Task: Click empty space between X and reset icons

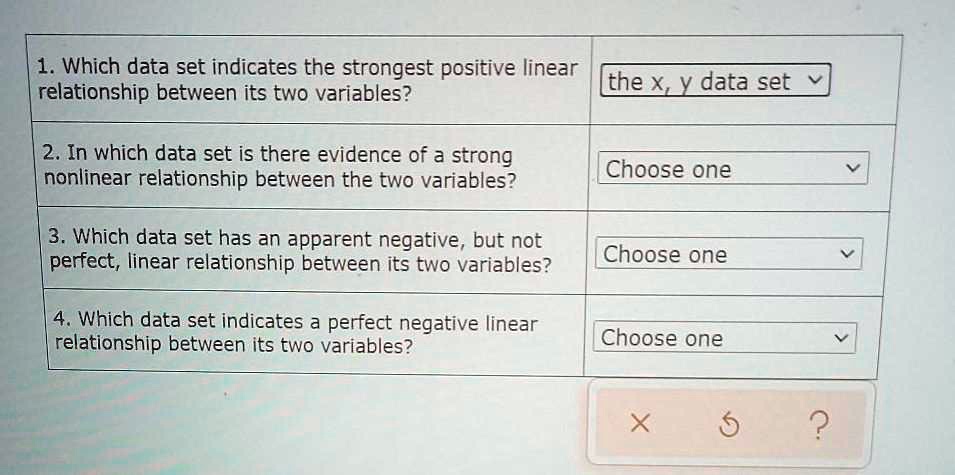Action: click(x=685, y=426)
